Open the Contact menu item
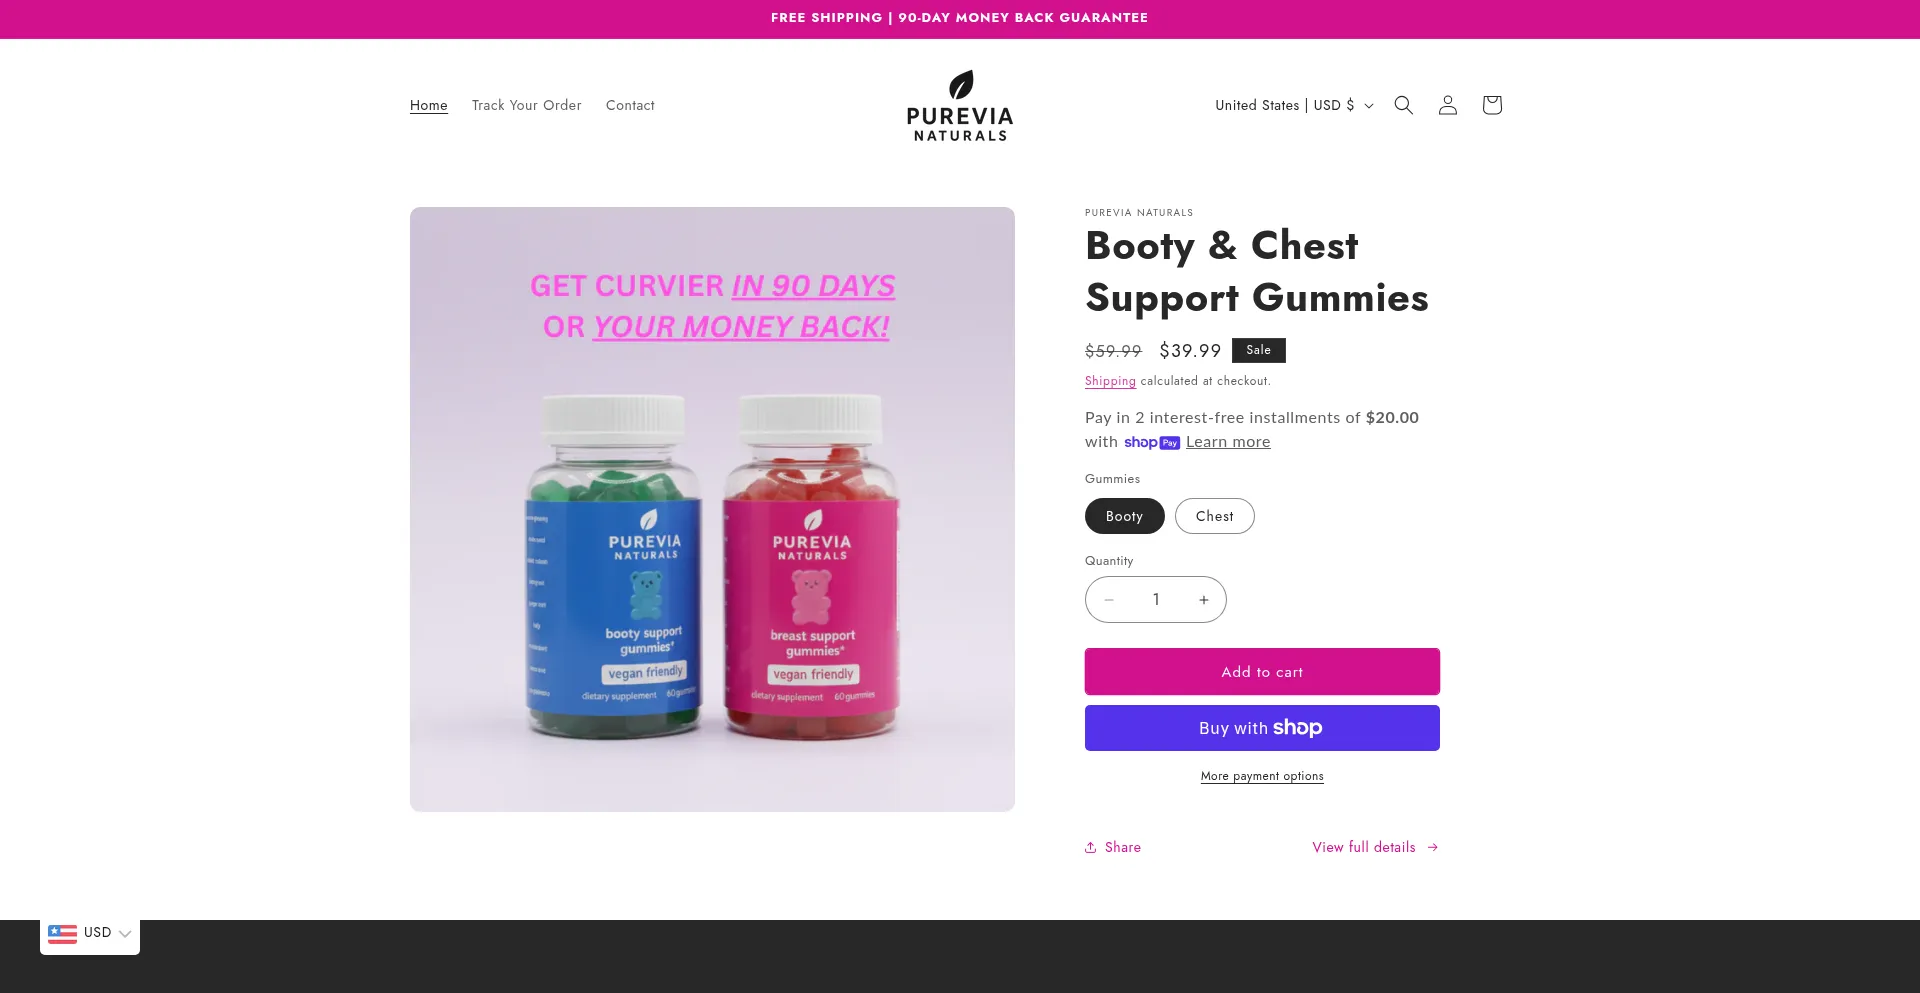1920x993 pixels. point(630,105)
